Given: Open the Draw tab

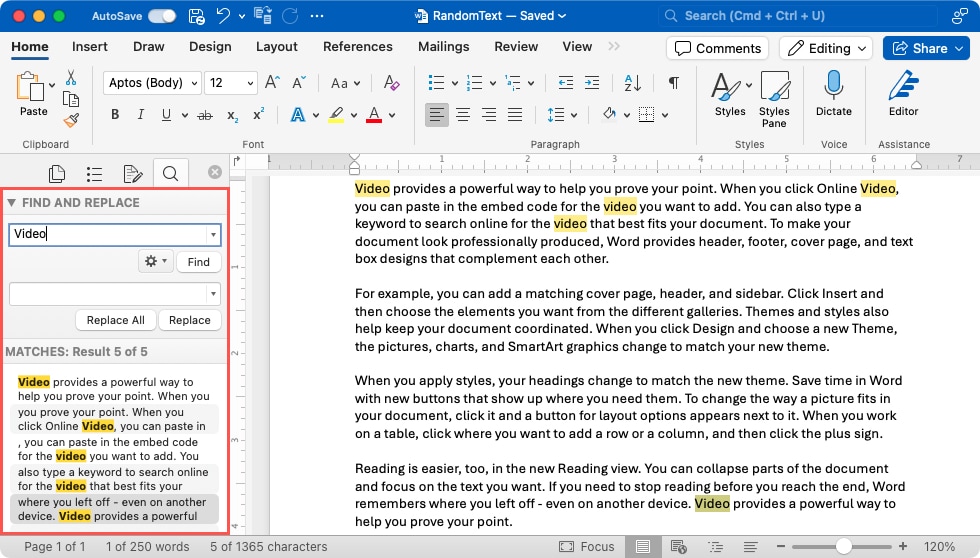Looking at the screenshot, I should (149, 46).
